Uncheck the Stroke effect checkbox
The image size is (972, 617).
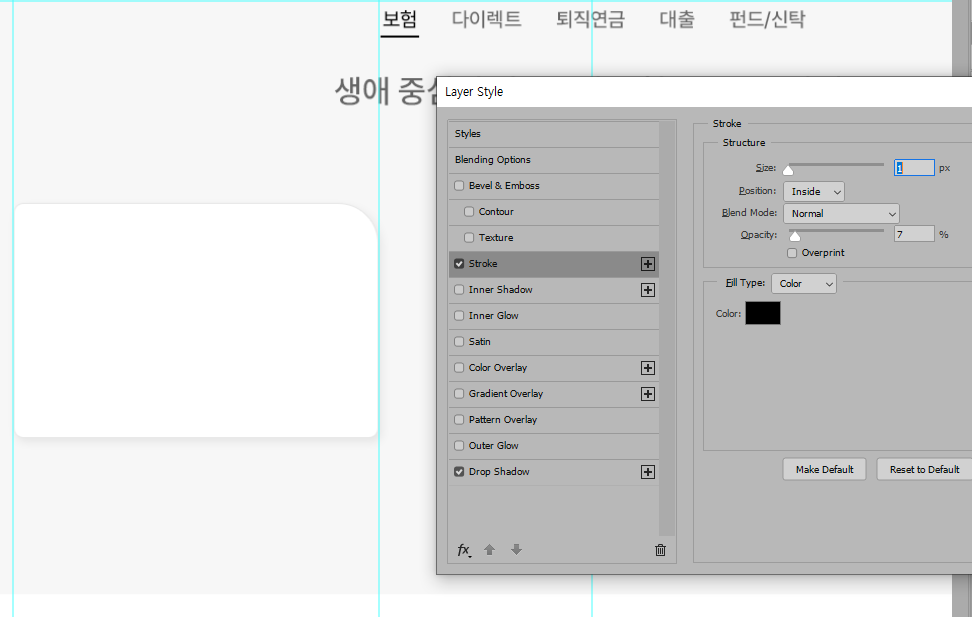(459, 264)
